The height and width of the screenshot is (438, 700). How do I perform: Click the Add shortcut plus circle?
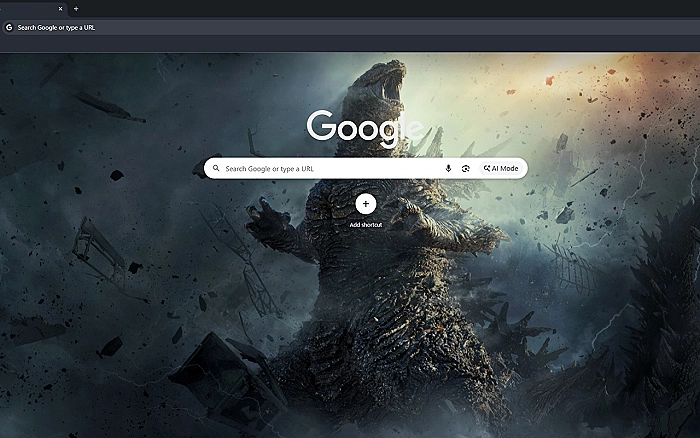(366, 204)
